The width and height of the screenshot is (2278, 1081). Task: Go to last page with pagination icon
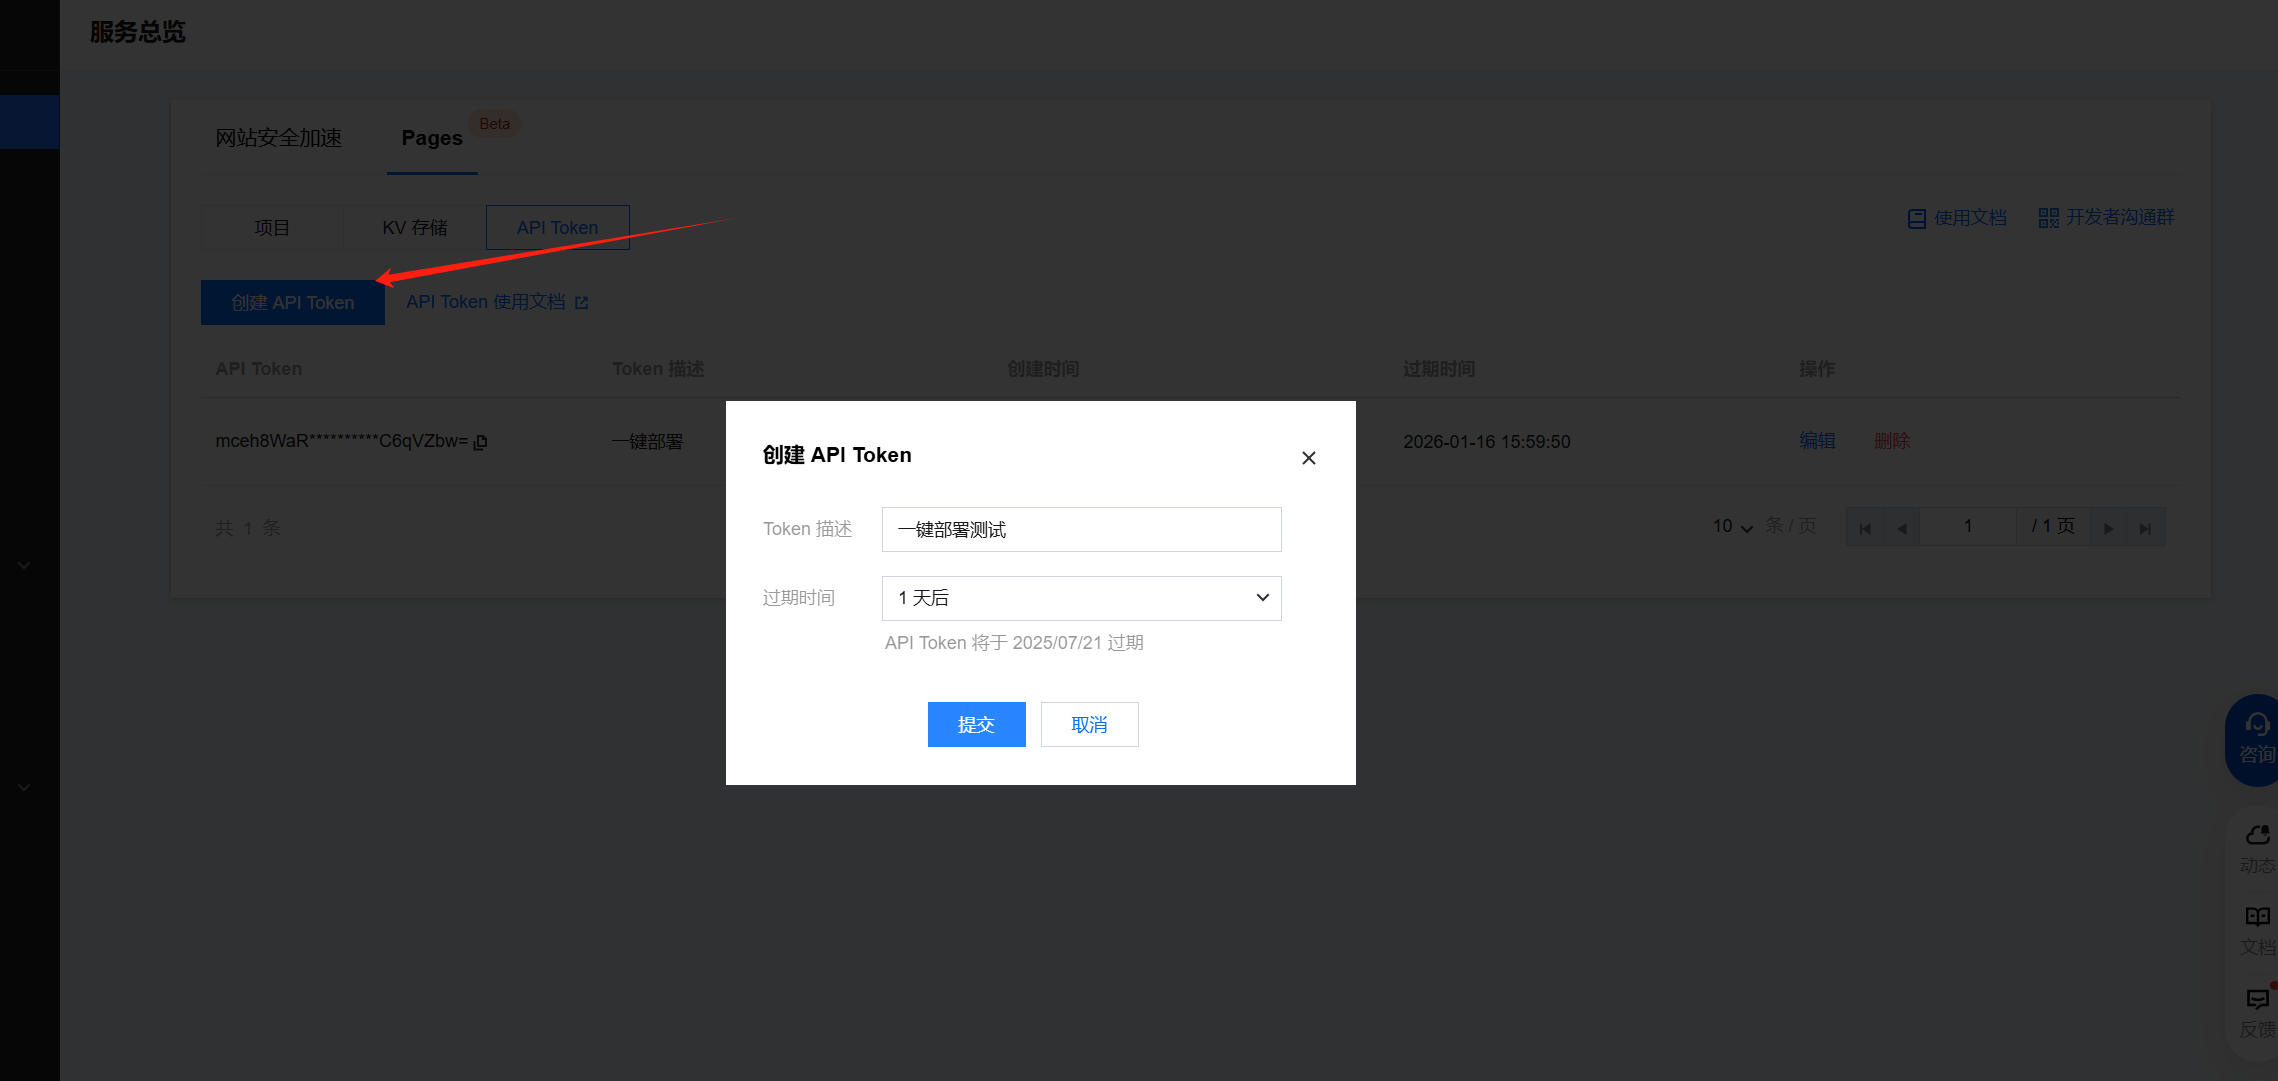(x=2145, y=528)
